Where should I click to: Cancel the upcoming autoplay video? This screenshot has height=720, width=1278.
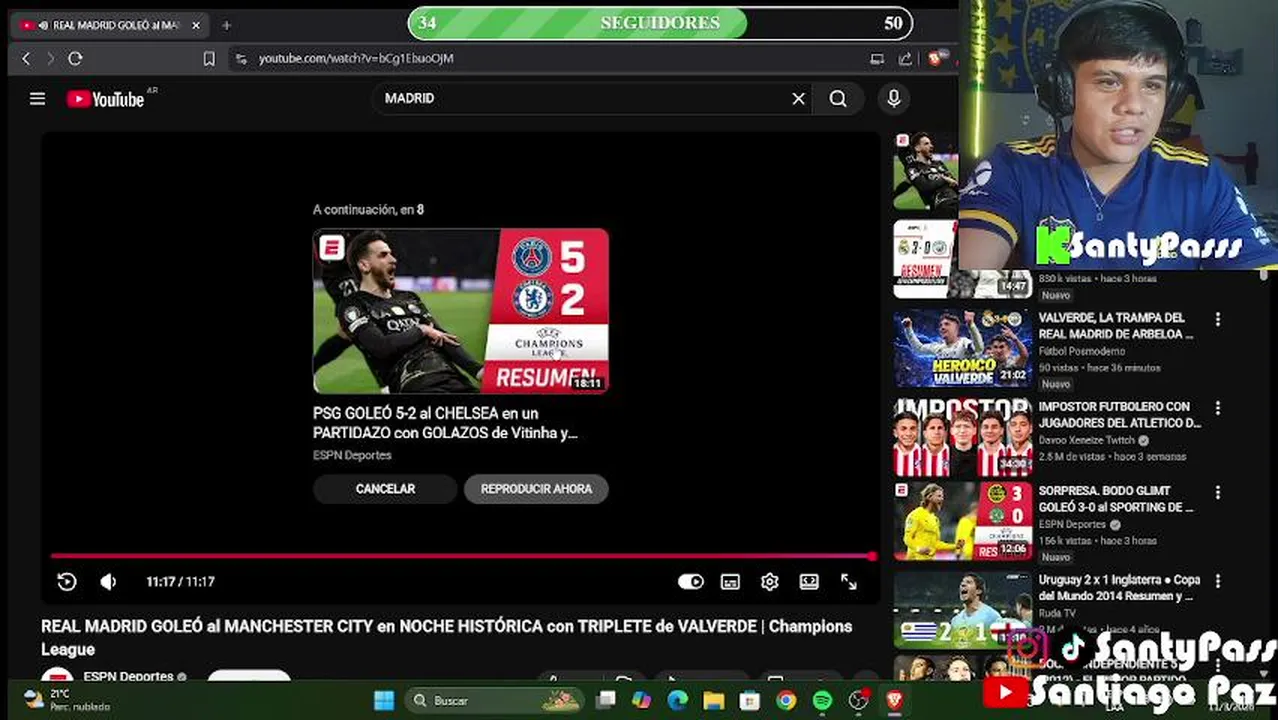point(385,489)
